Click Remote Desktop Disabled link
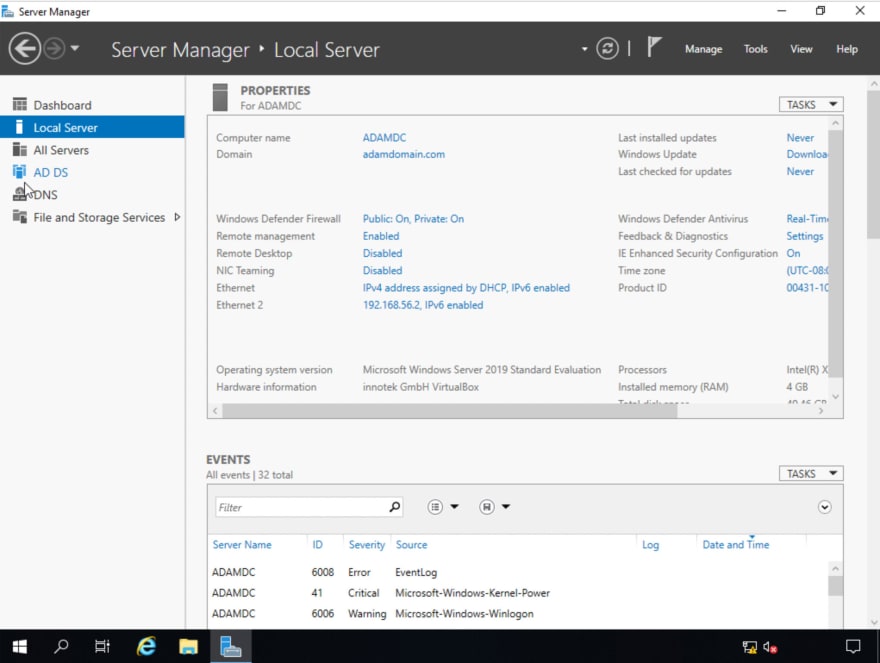Viewport: 880px width, 663px height. point(382,253)
